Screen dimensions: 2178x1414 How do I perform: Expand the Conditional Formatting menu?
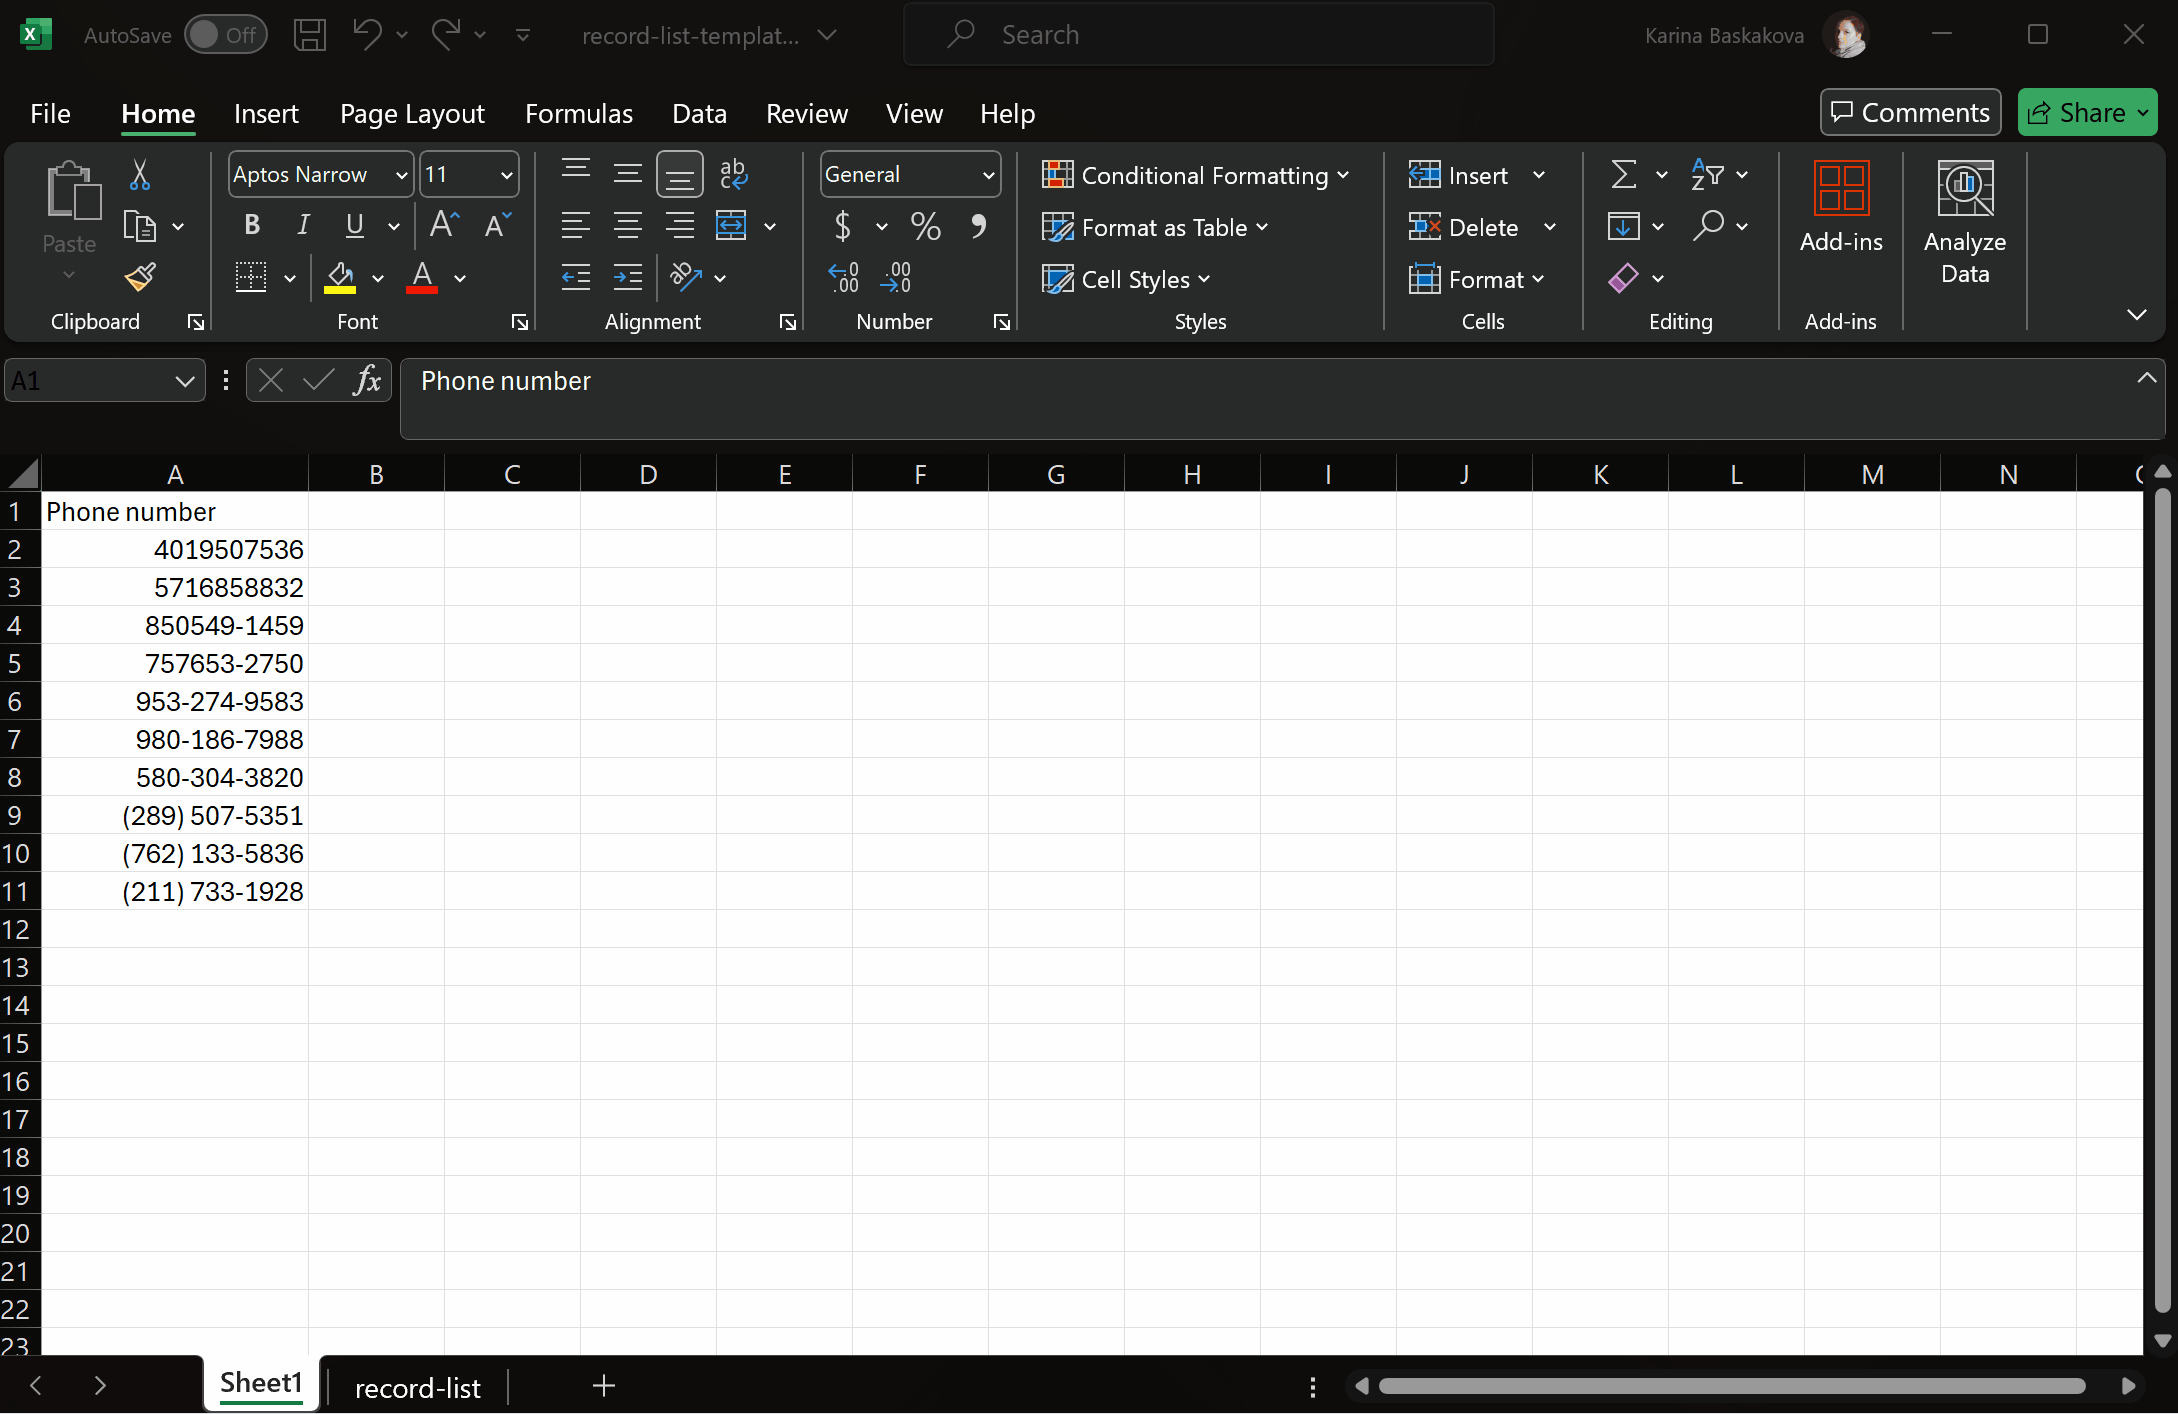pos(1196,175)
